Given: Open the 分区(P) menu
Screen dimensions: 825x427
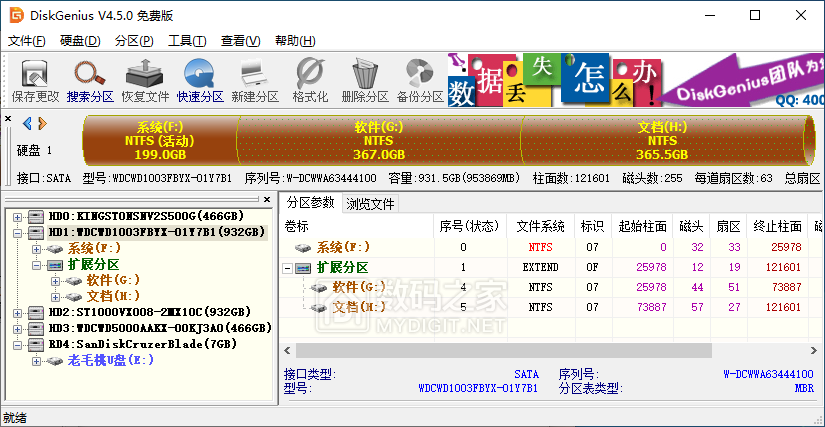Looking at the screenshot, I should coord(134,41).
